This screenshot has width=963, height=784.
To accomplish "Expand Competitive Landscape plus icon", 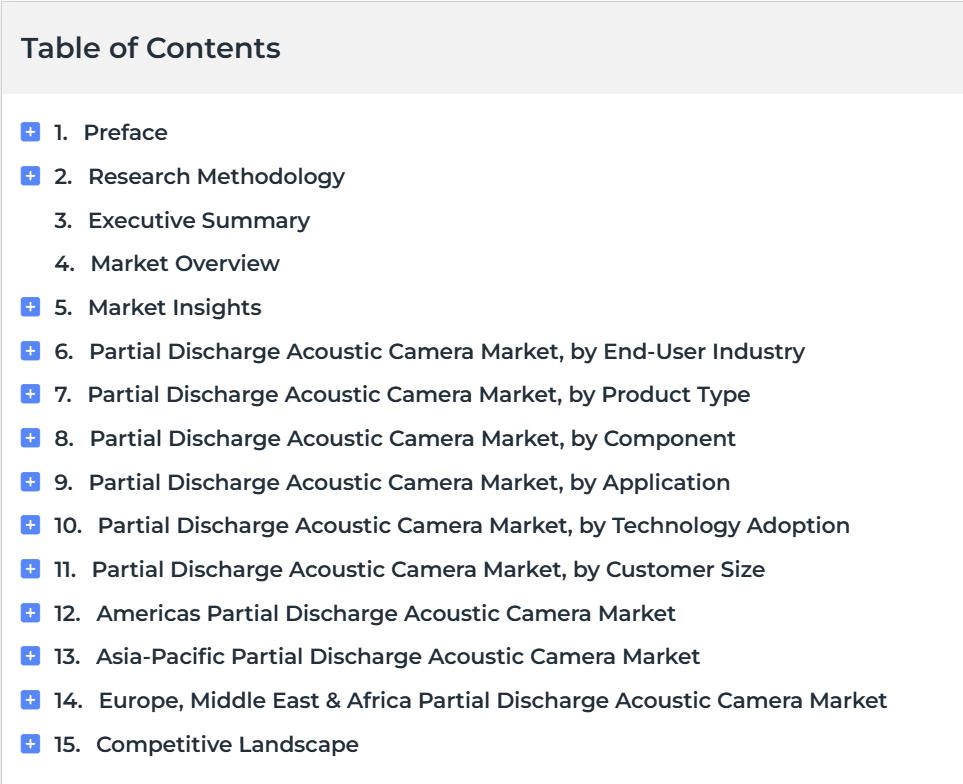I will 30,744.
